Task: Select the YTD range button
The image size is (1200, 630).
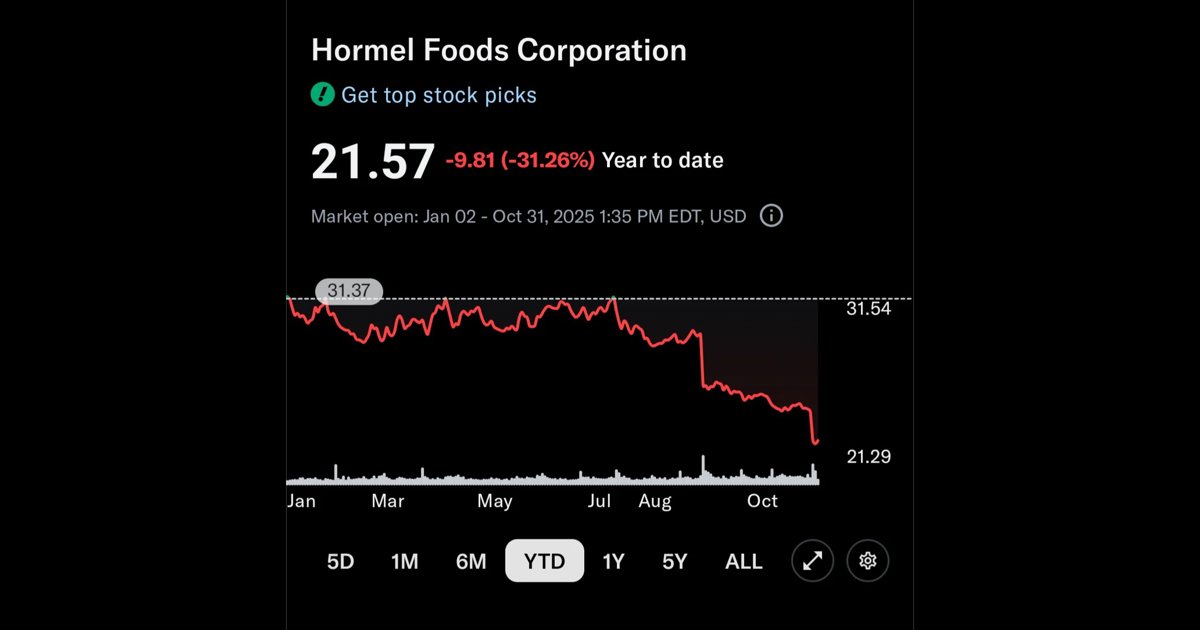Action: (544, 561)
